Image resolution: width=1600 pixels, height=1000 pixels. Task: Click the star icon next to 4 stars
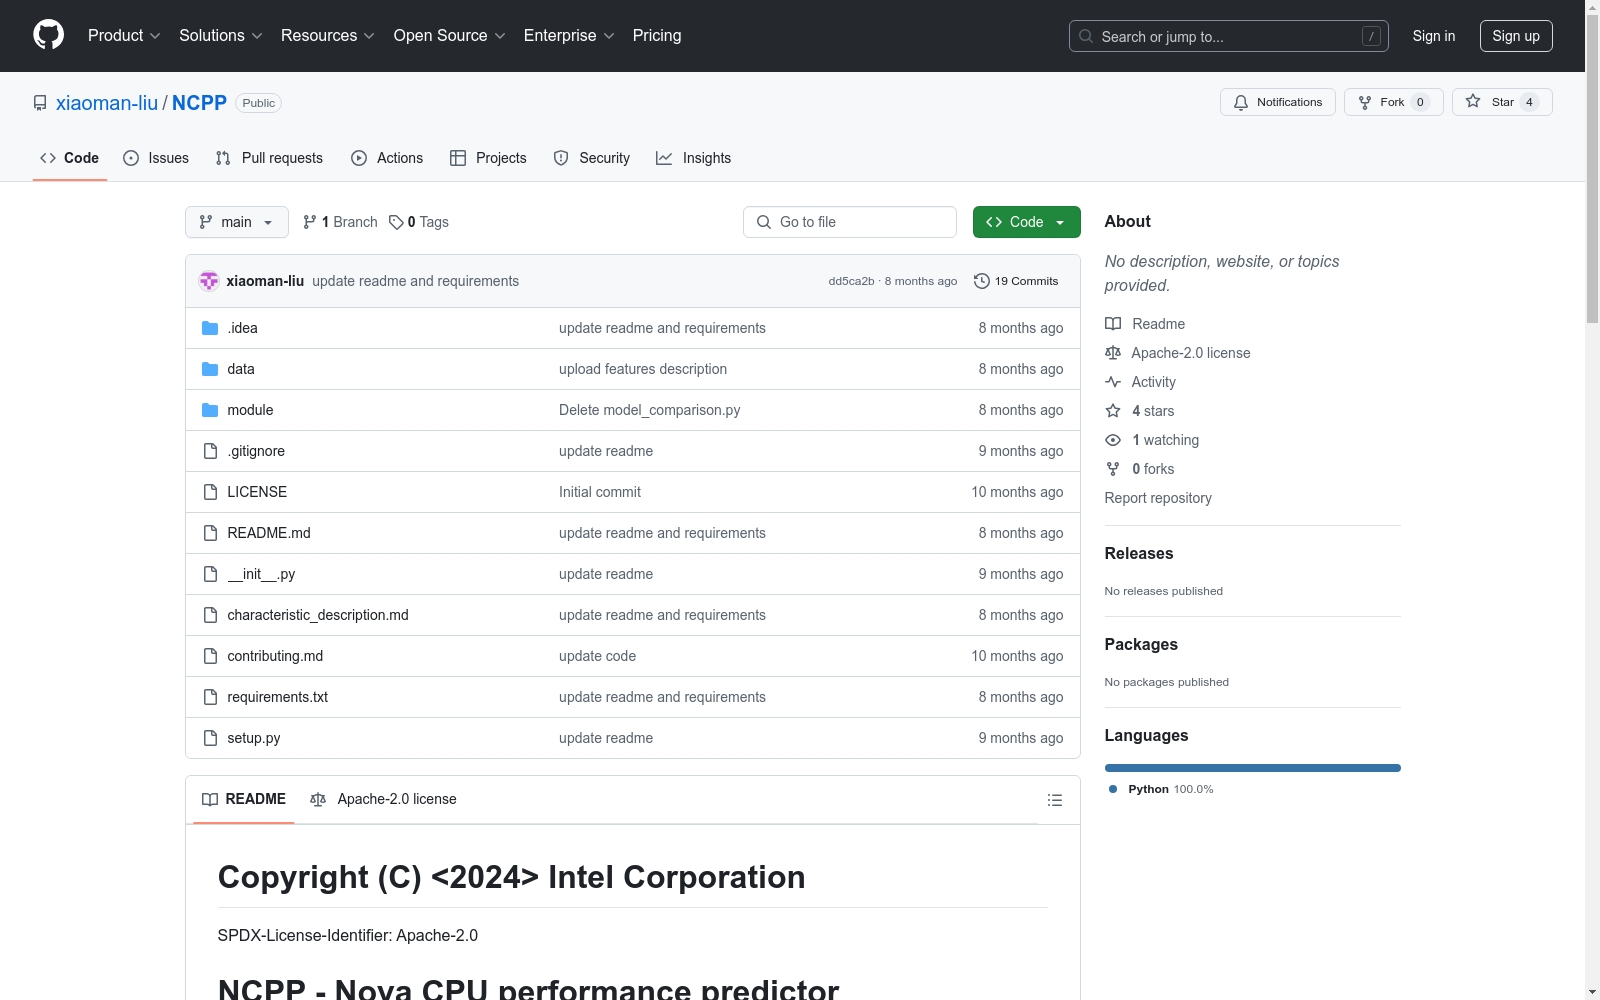[x=1113, y=411]
